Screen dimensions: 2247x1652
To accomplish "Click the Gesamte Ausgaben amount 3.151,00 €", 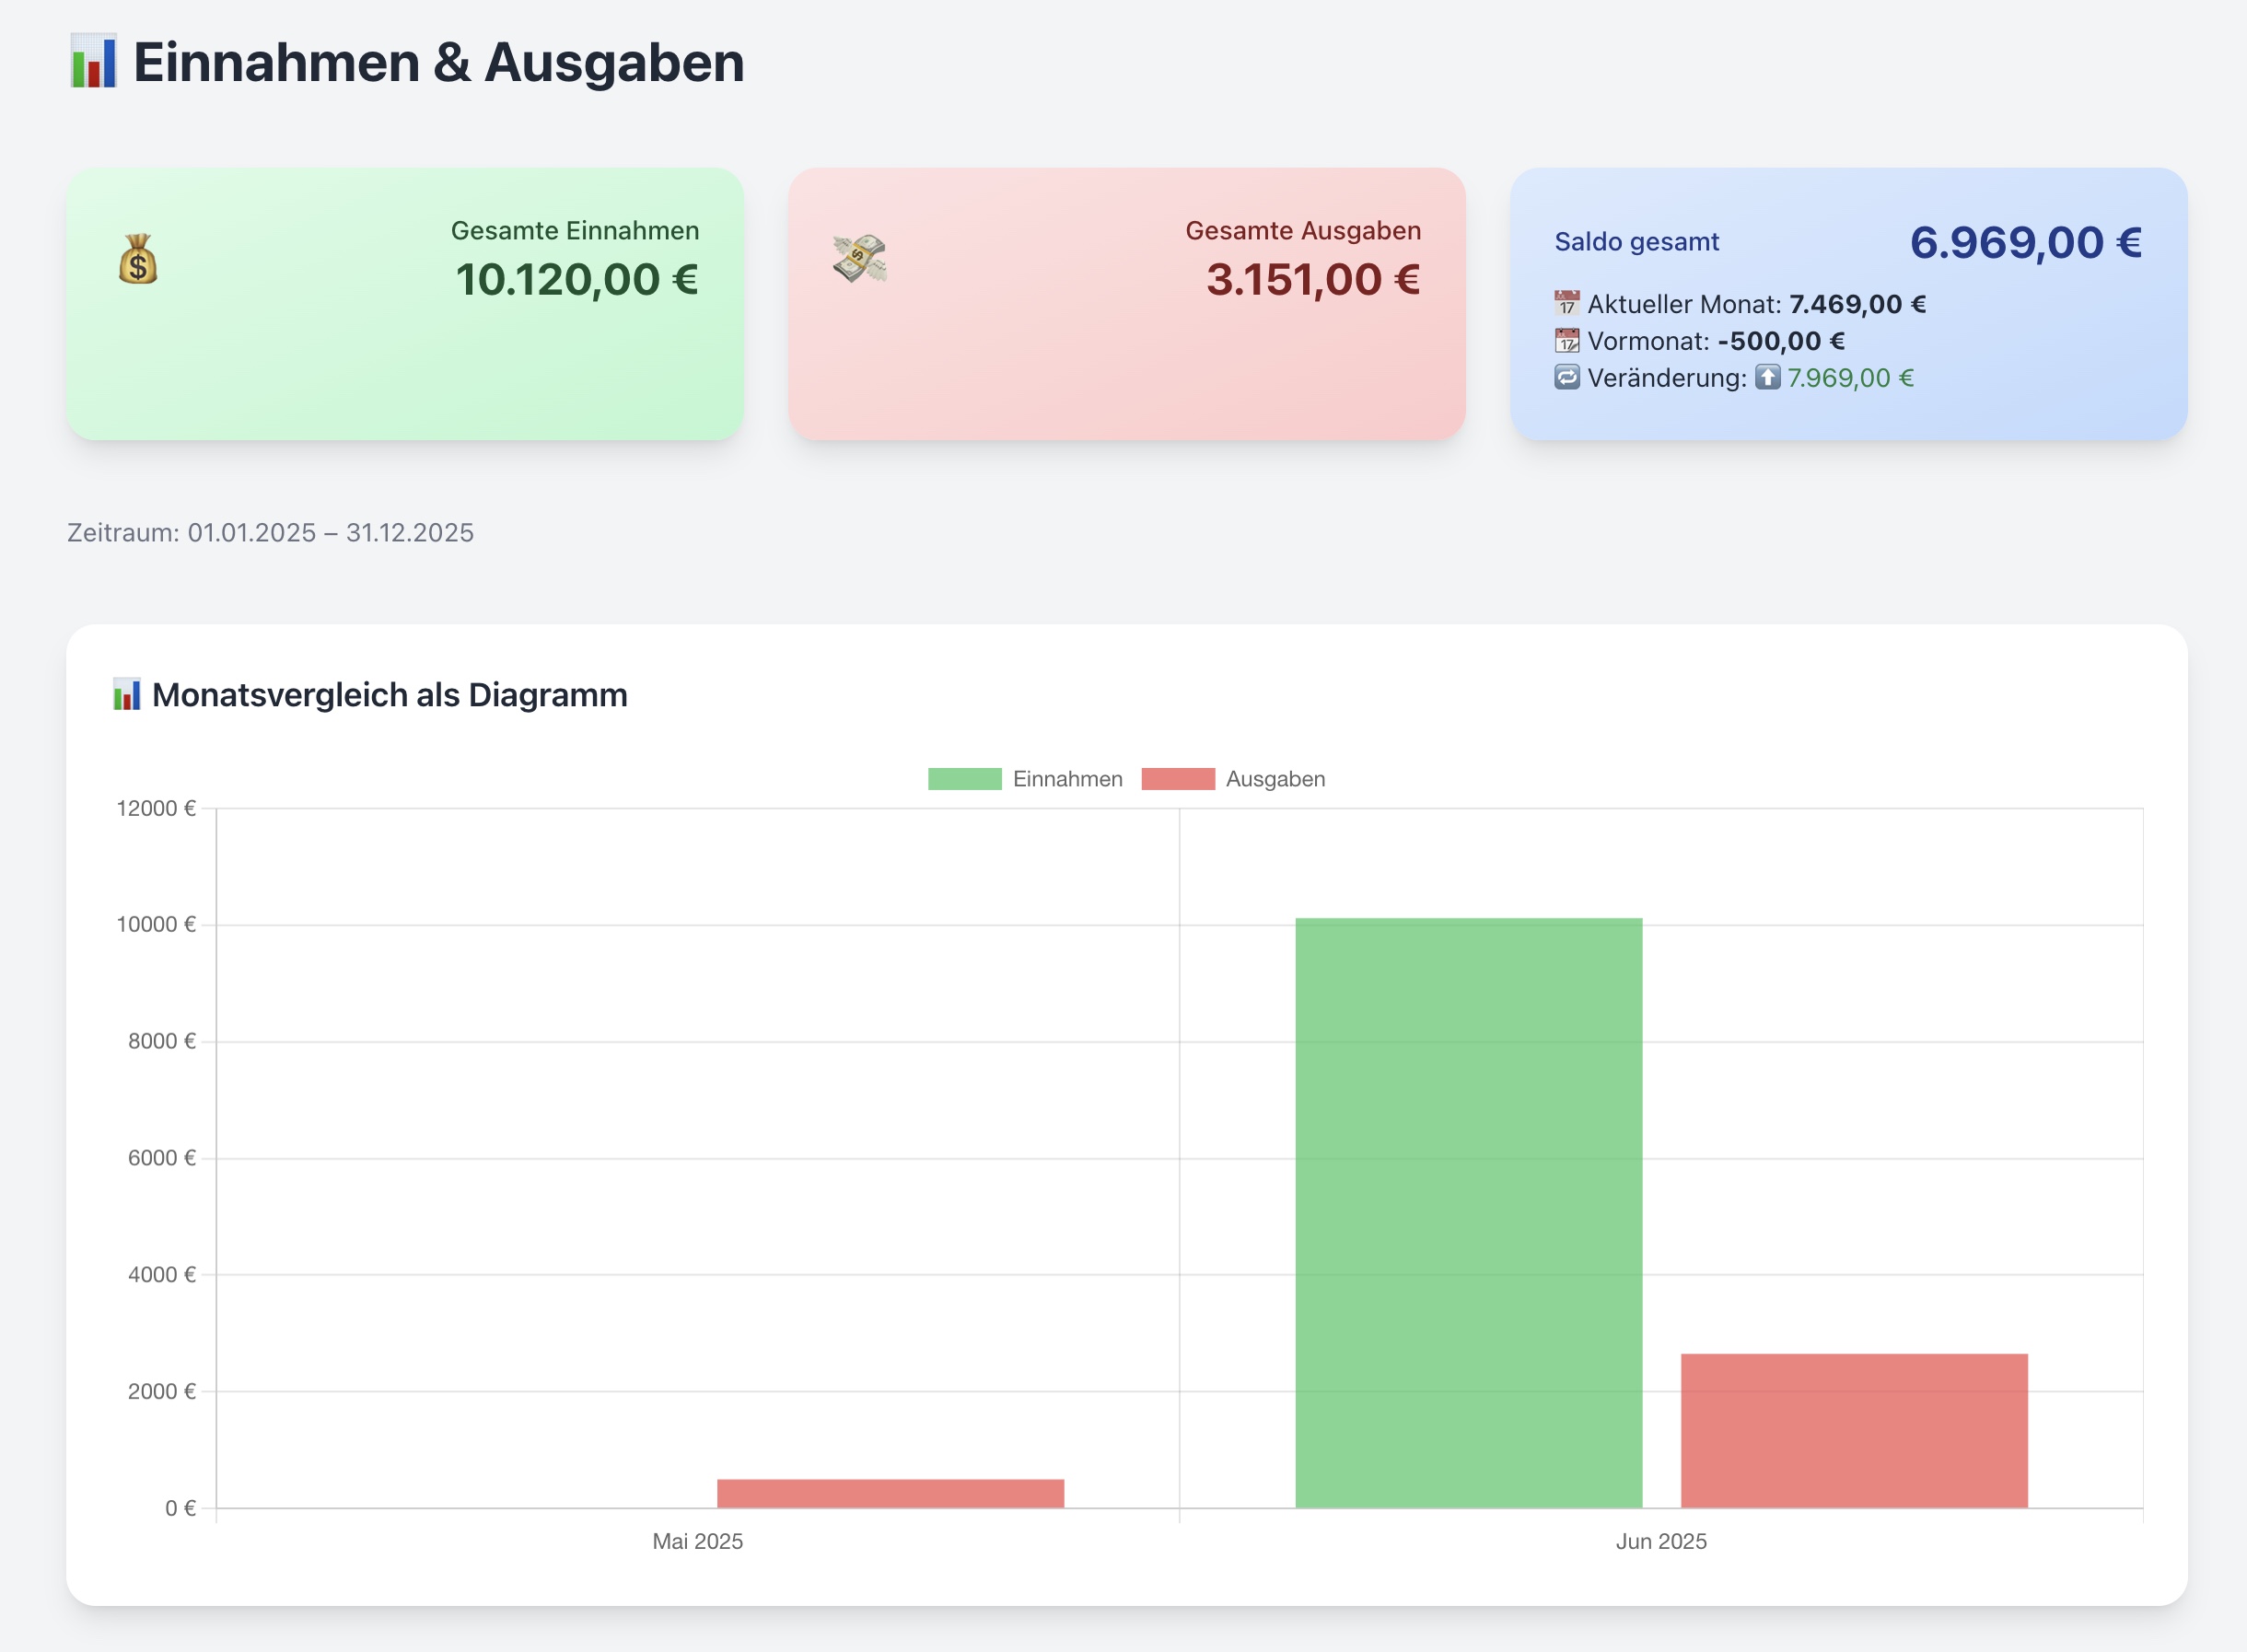I will click(1313, 280).
